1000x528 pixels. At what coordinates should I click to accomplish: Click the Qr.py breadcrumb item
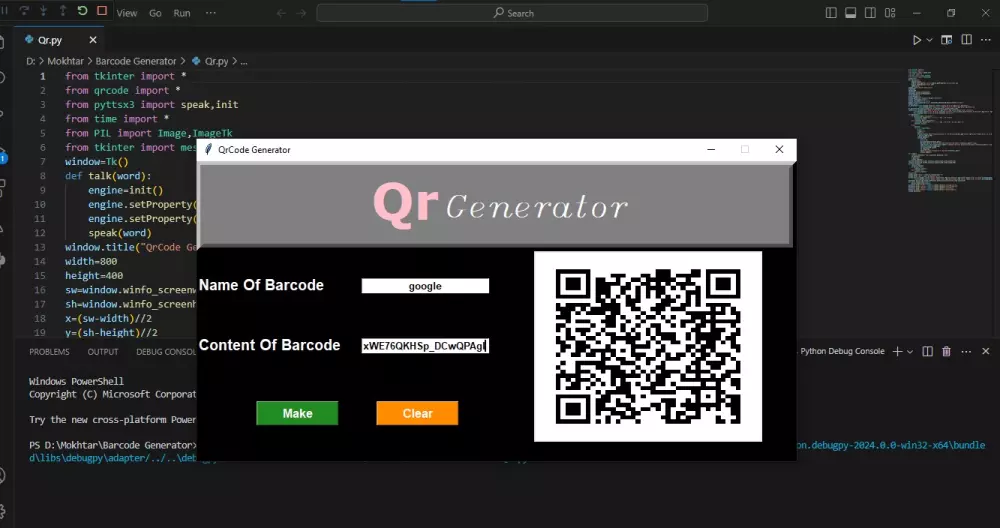[x=211, y=61]
